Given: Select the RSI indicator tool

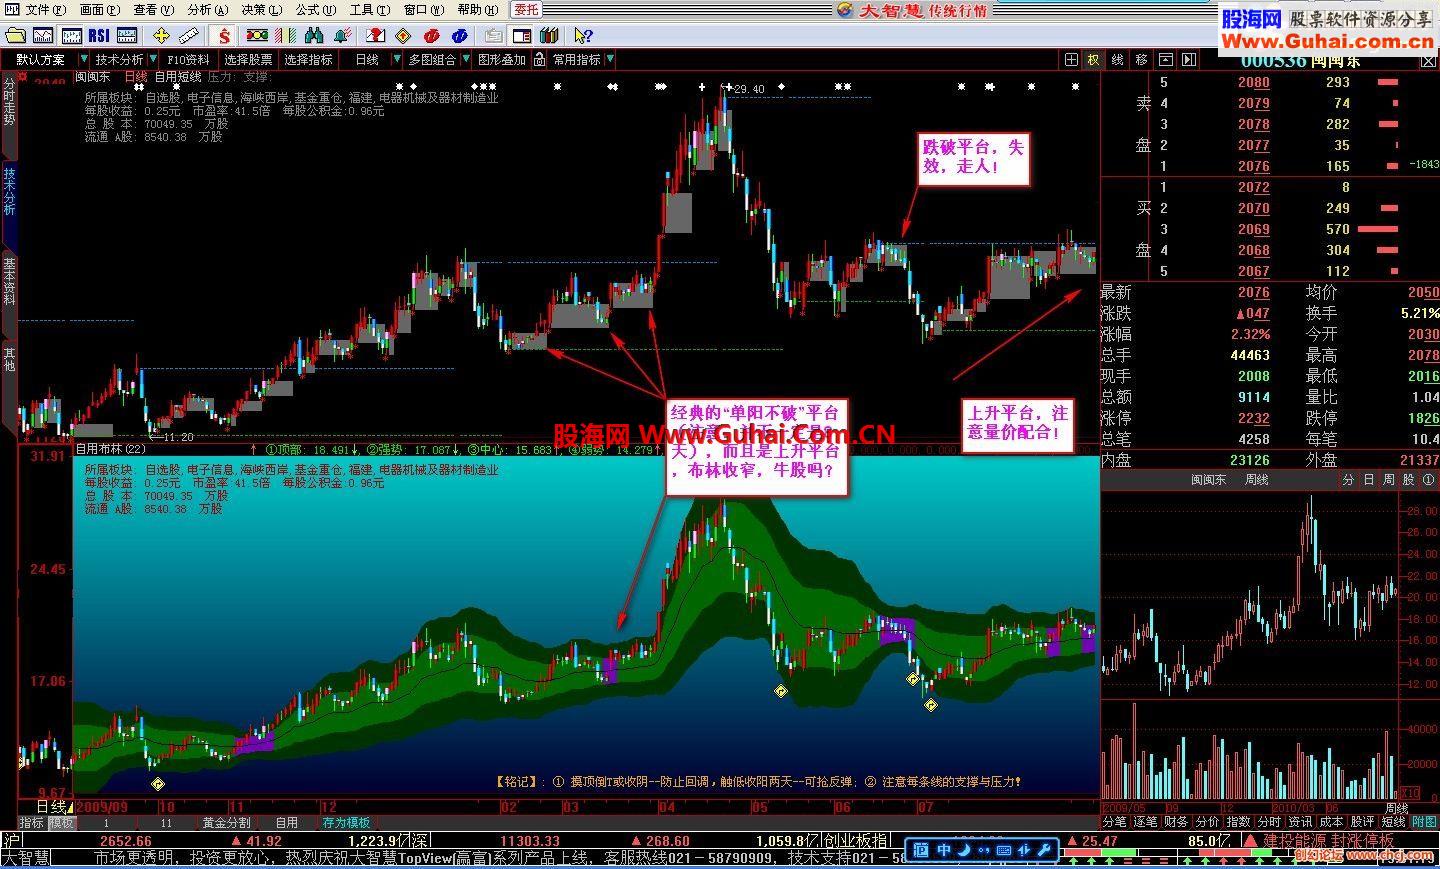Looking at the screenshot, I should tap(100, 36).
